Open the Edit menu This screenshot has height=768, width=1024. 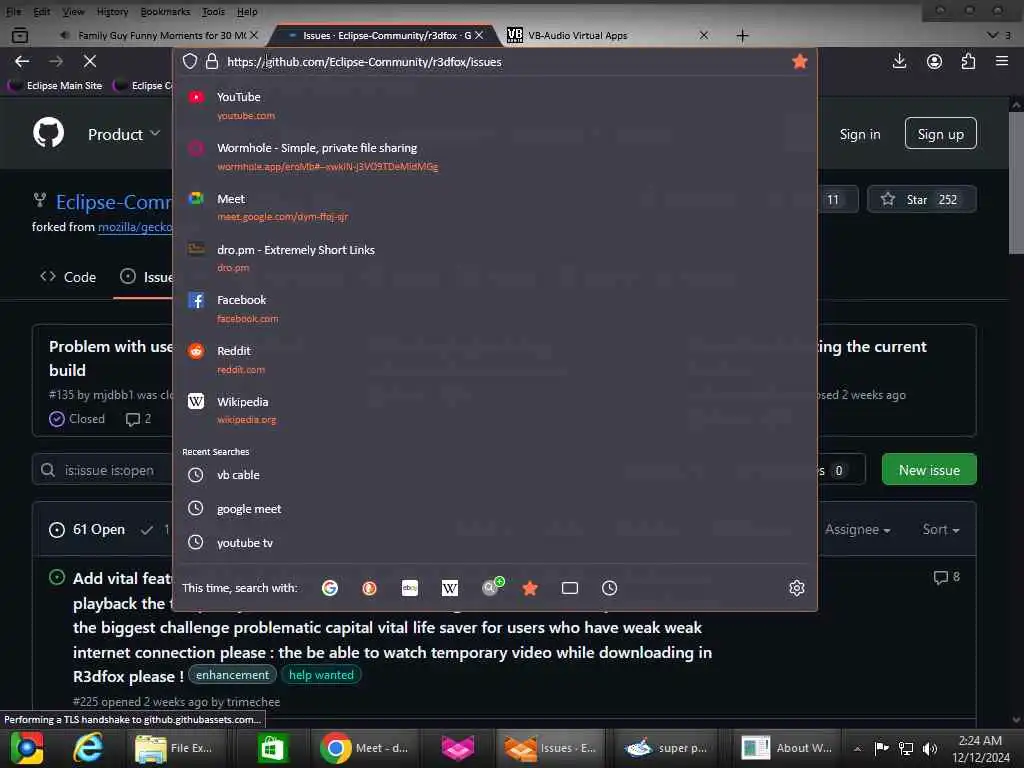42,12
